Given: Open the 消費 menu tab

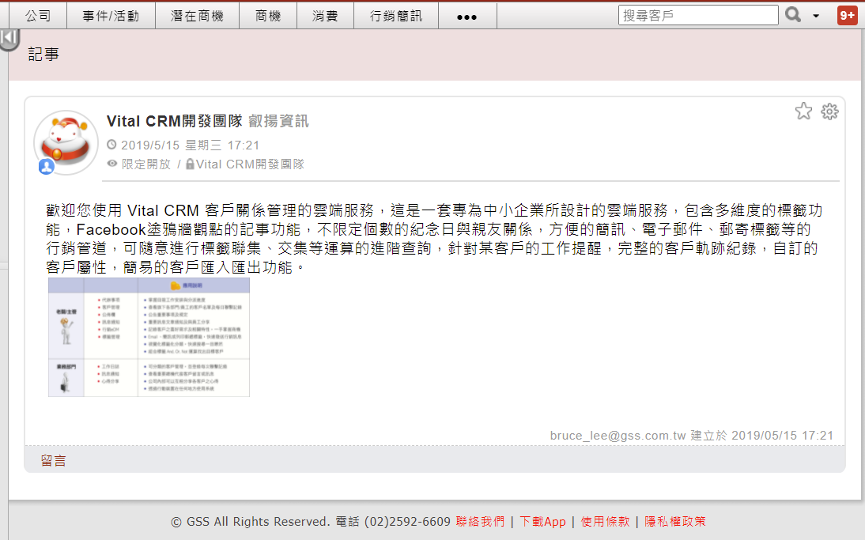Looking at the screenshot, I should (325, 15).
